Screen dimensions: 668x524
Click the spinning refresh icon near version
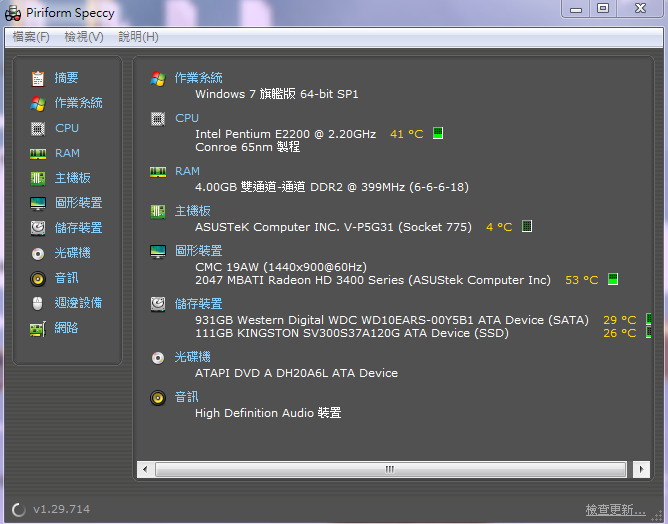(x=18, y=510)
